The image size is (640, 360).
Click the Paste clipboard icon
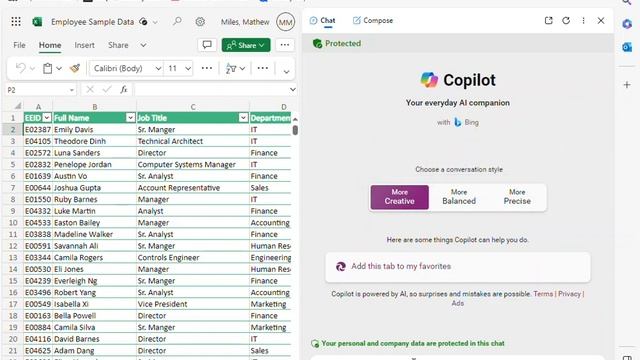point(48,68)
